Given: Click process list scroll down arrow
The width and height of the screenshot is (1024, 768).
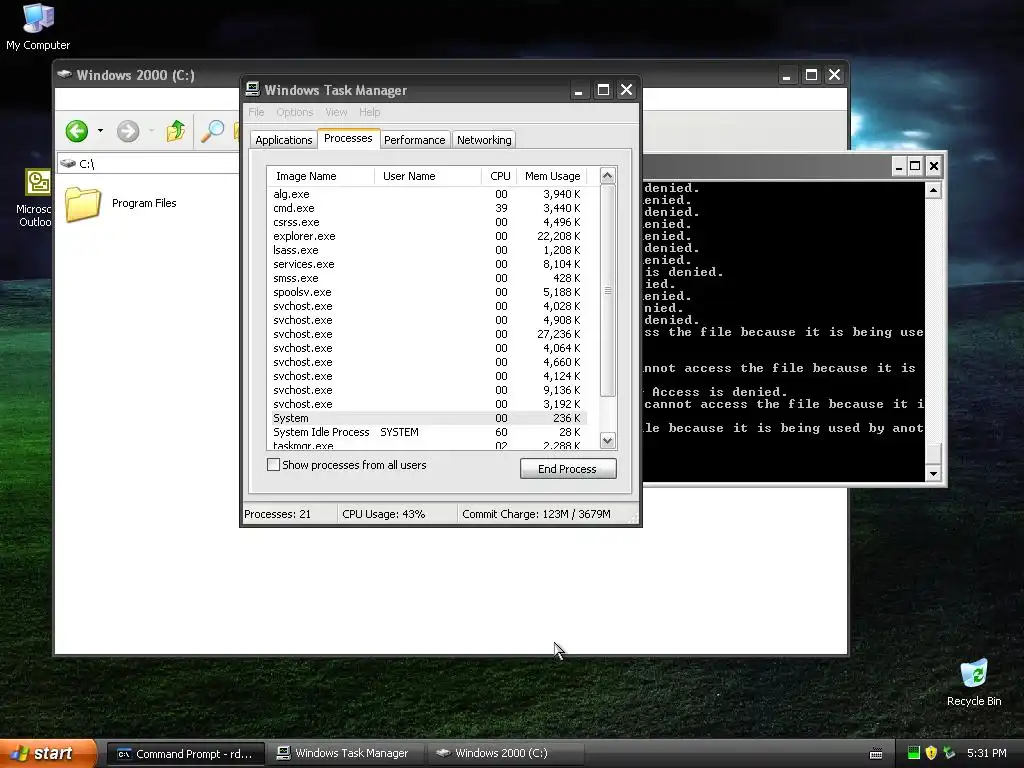Looking at the screenshot, I should pyautogui.click(x=607, y=441).
